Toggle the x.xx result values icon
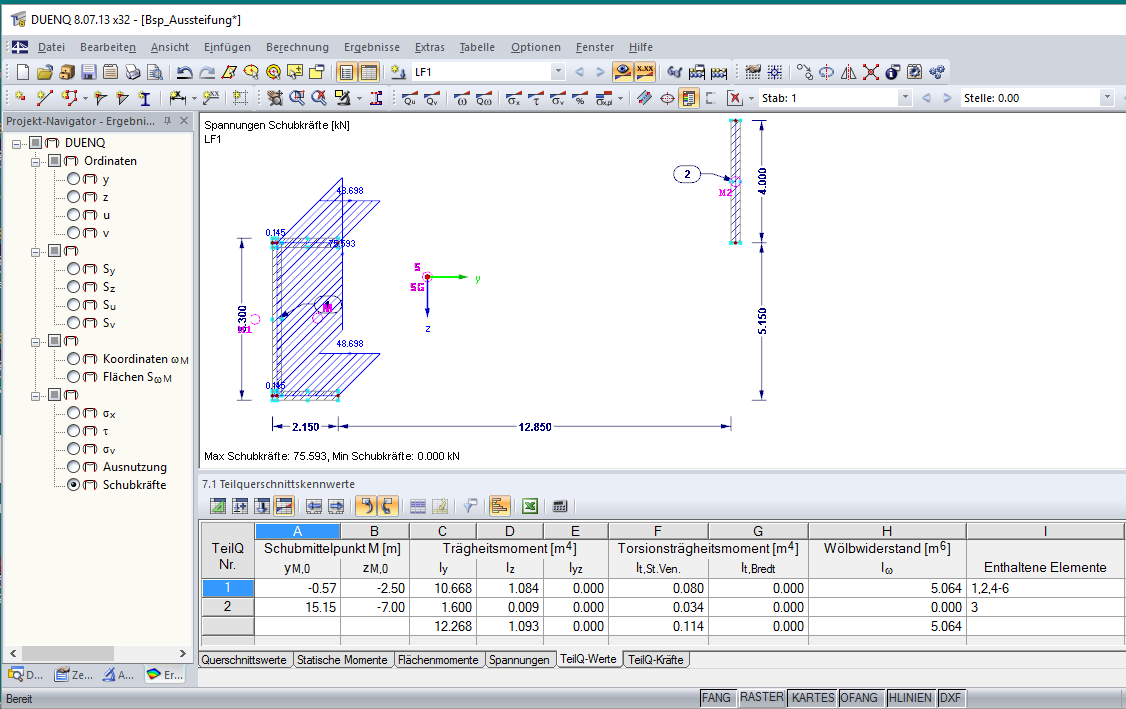 point(645,72)
